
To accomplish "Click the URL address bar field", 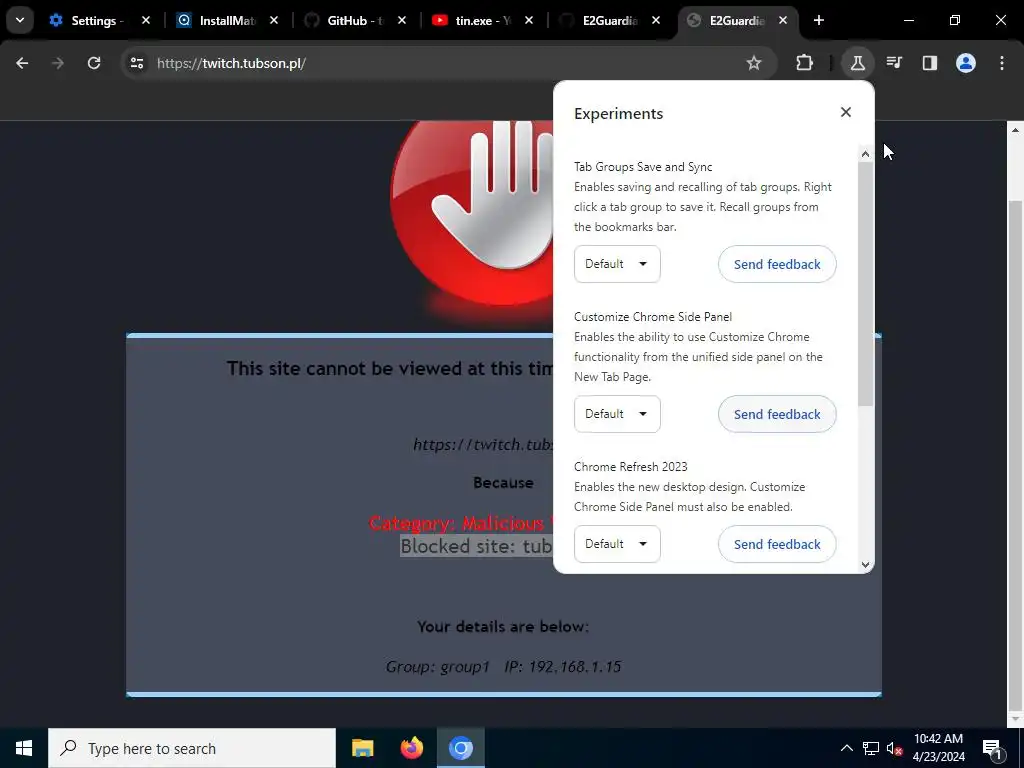I will [x=448, y=63].
